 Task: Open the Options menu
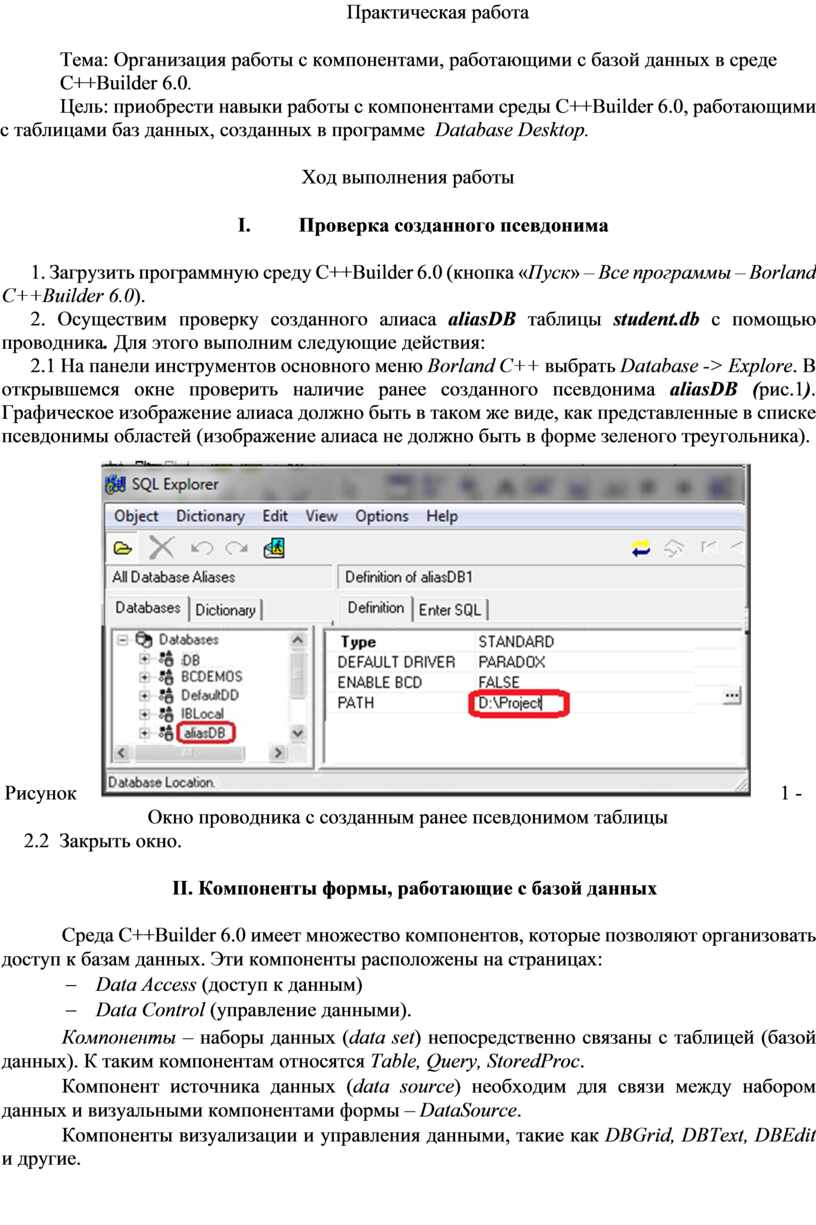[x=382, y=516]
